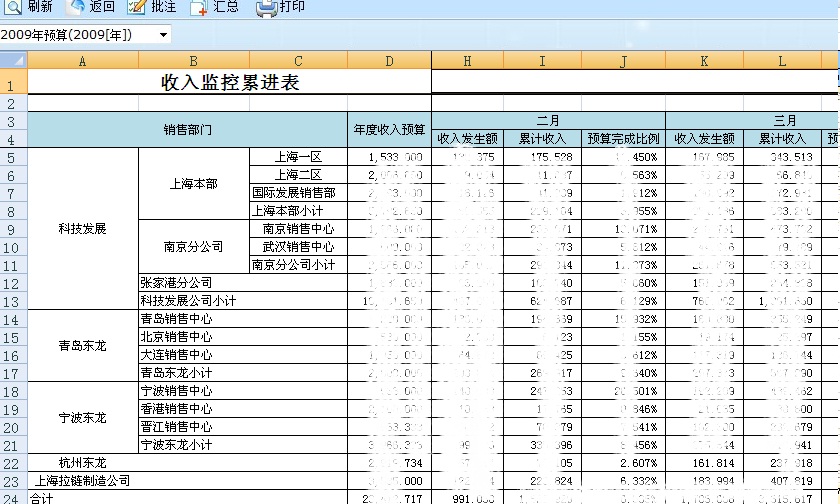Click 累计收入 under 三月

click(x=782, y=139)
